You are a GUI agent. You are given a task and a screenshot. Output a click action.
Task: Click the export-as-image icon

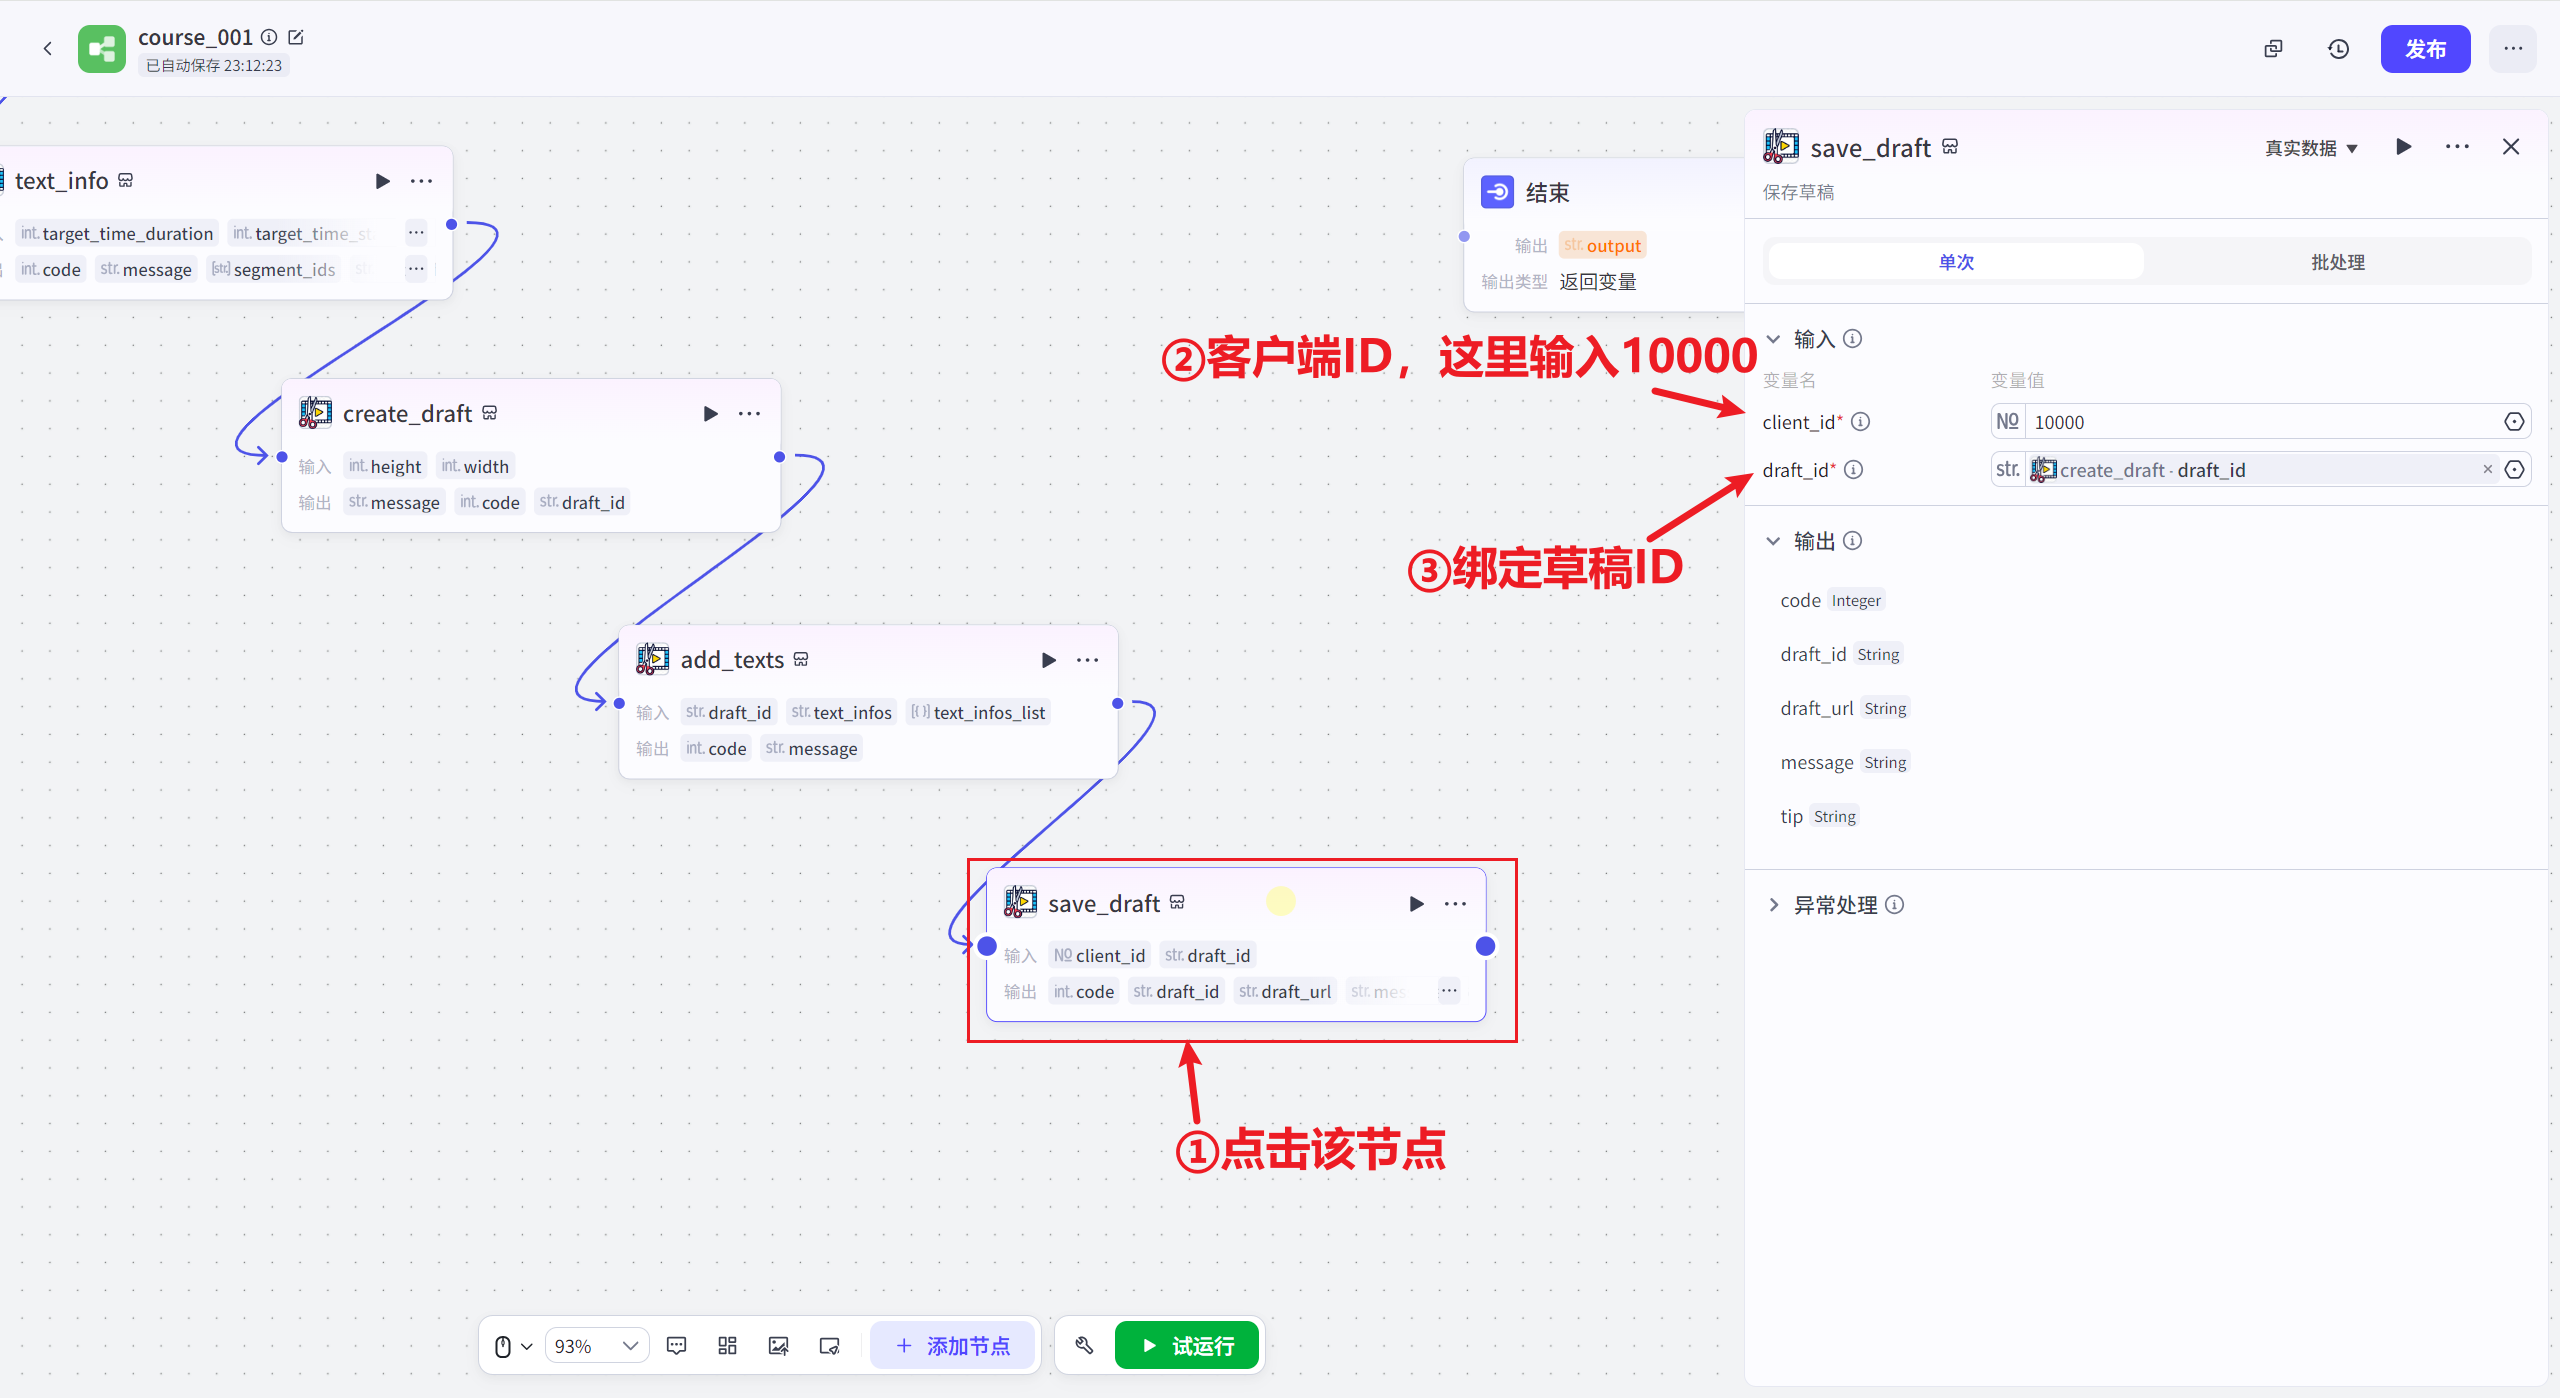coord(778,1345)
